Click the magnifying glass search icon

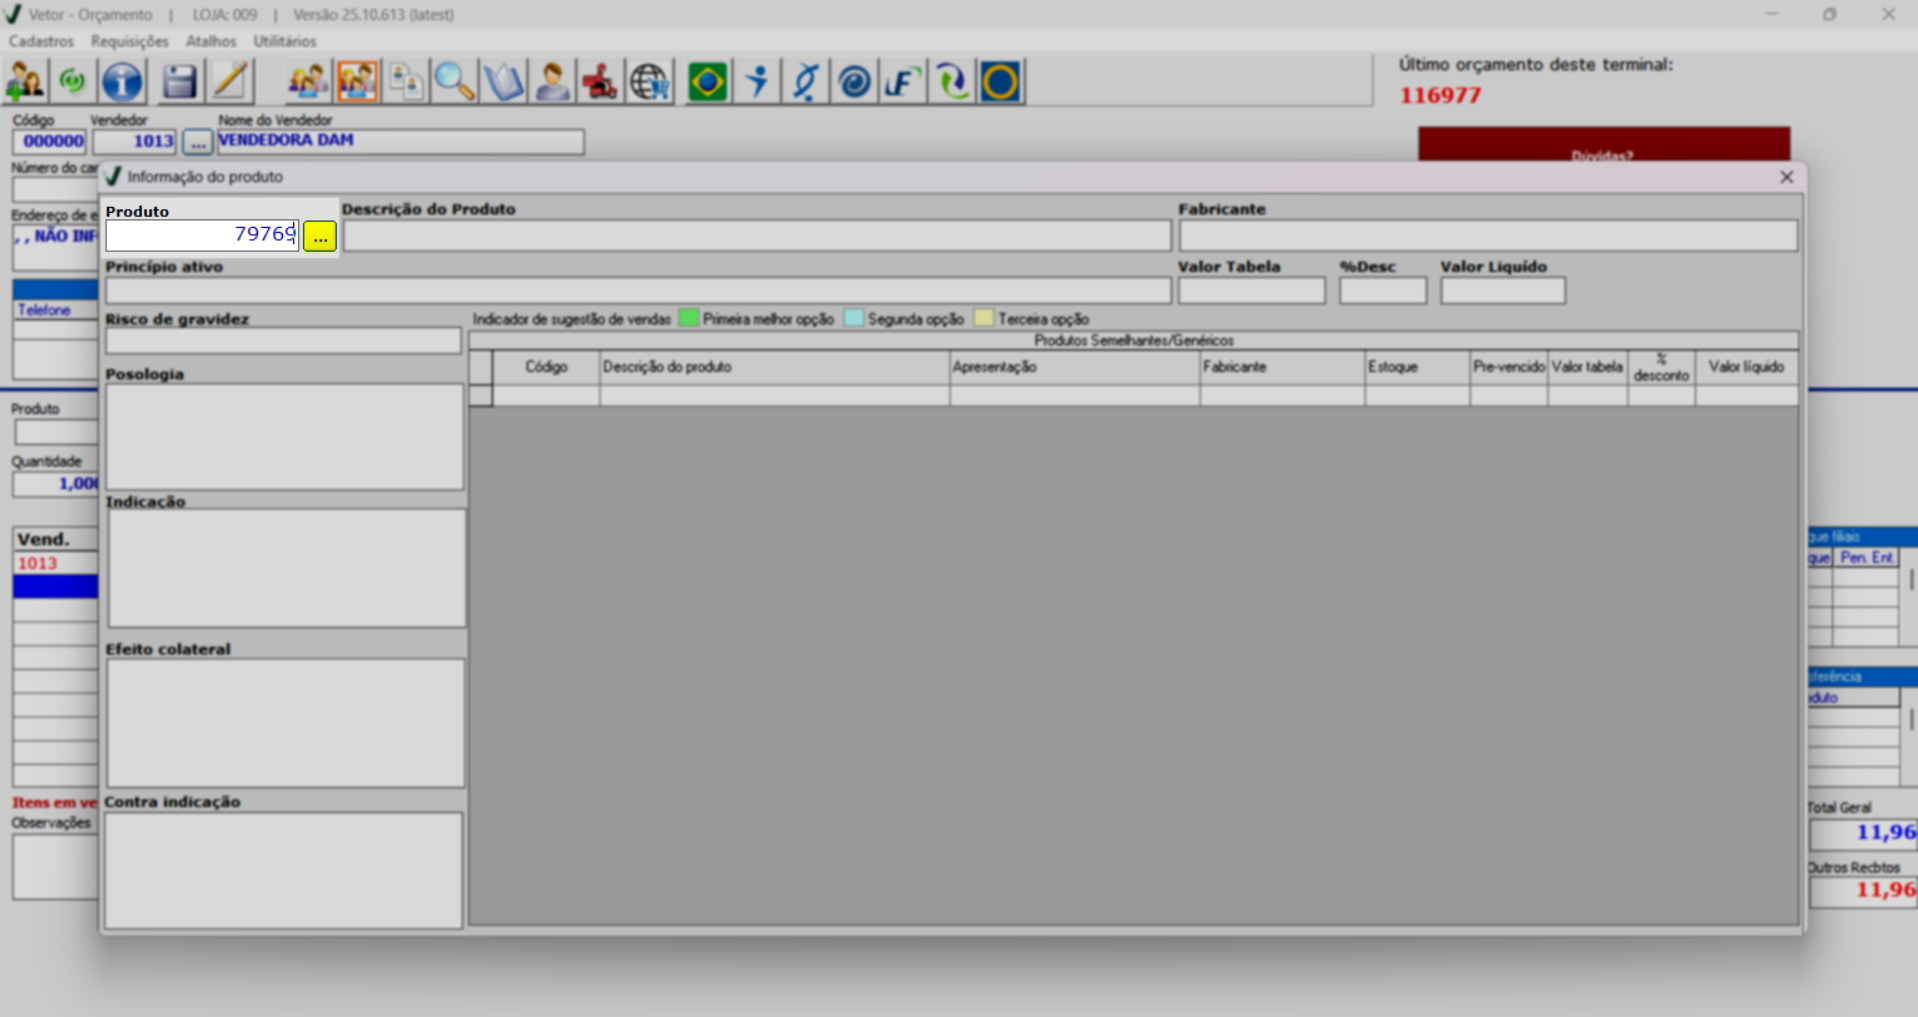454,82
